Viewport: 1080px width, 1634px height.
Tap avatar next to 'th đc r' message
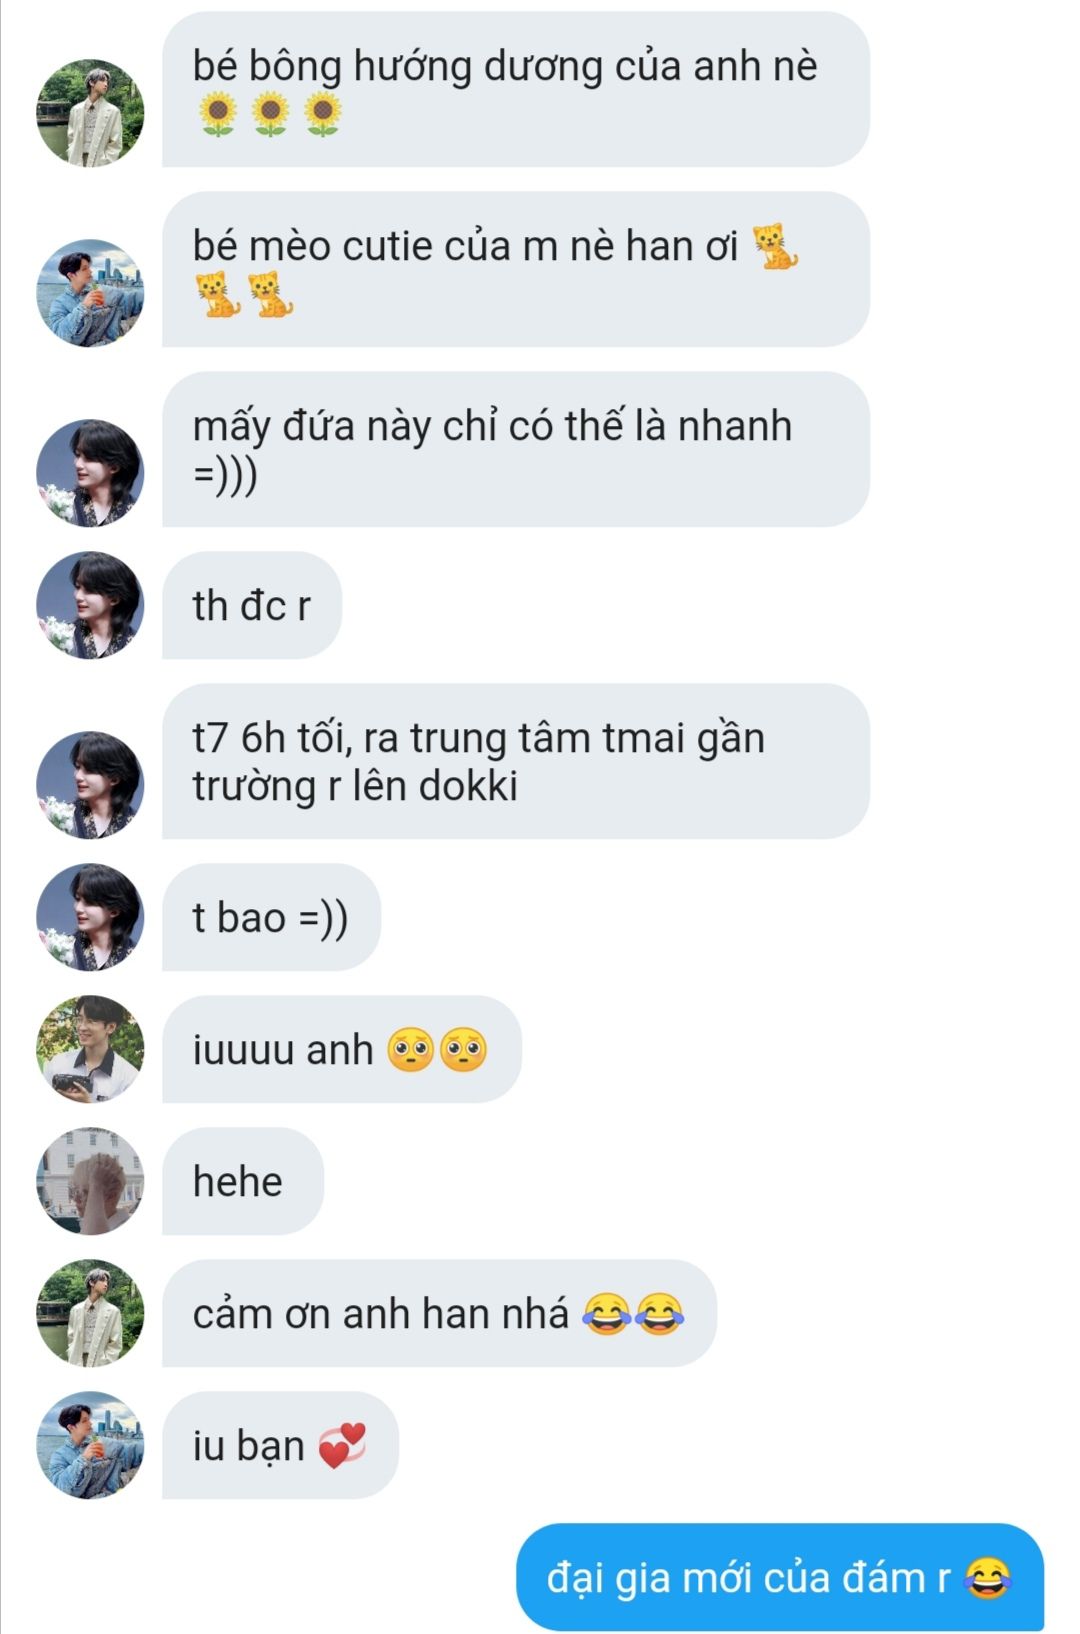90,605
